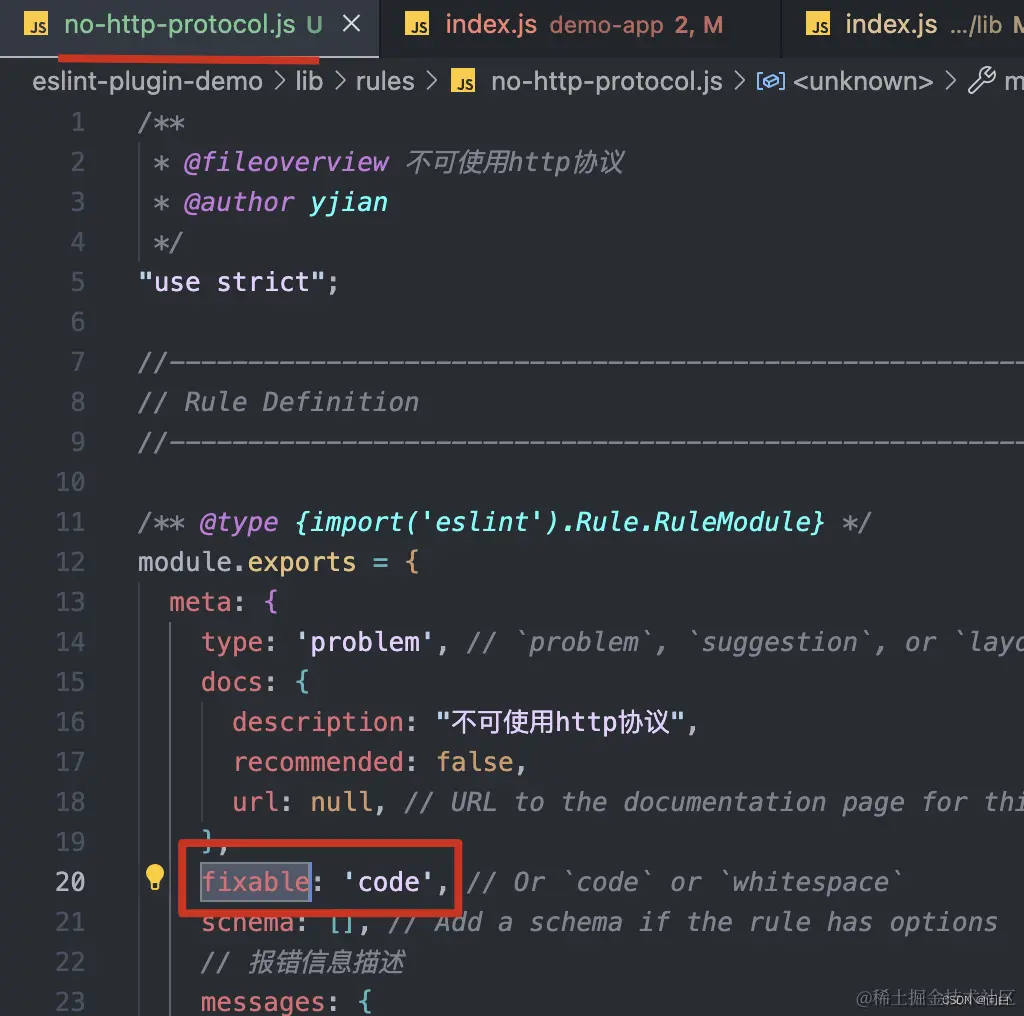The height and width of the screenshot is (1016, 1024).
Task: Expand breadcrumb chevron after rules
Action: (432, 82)
